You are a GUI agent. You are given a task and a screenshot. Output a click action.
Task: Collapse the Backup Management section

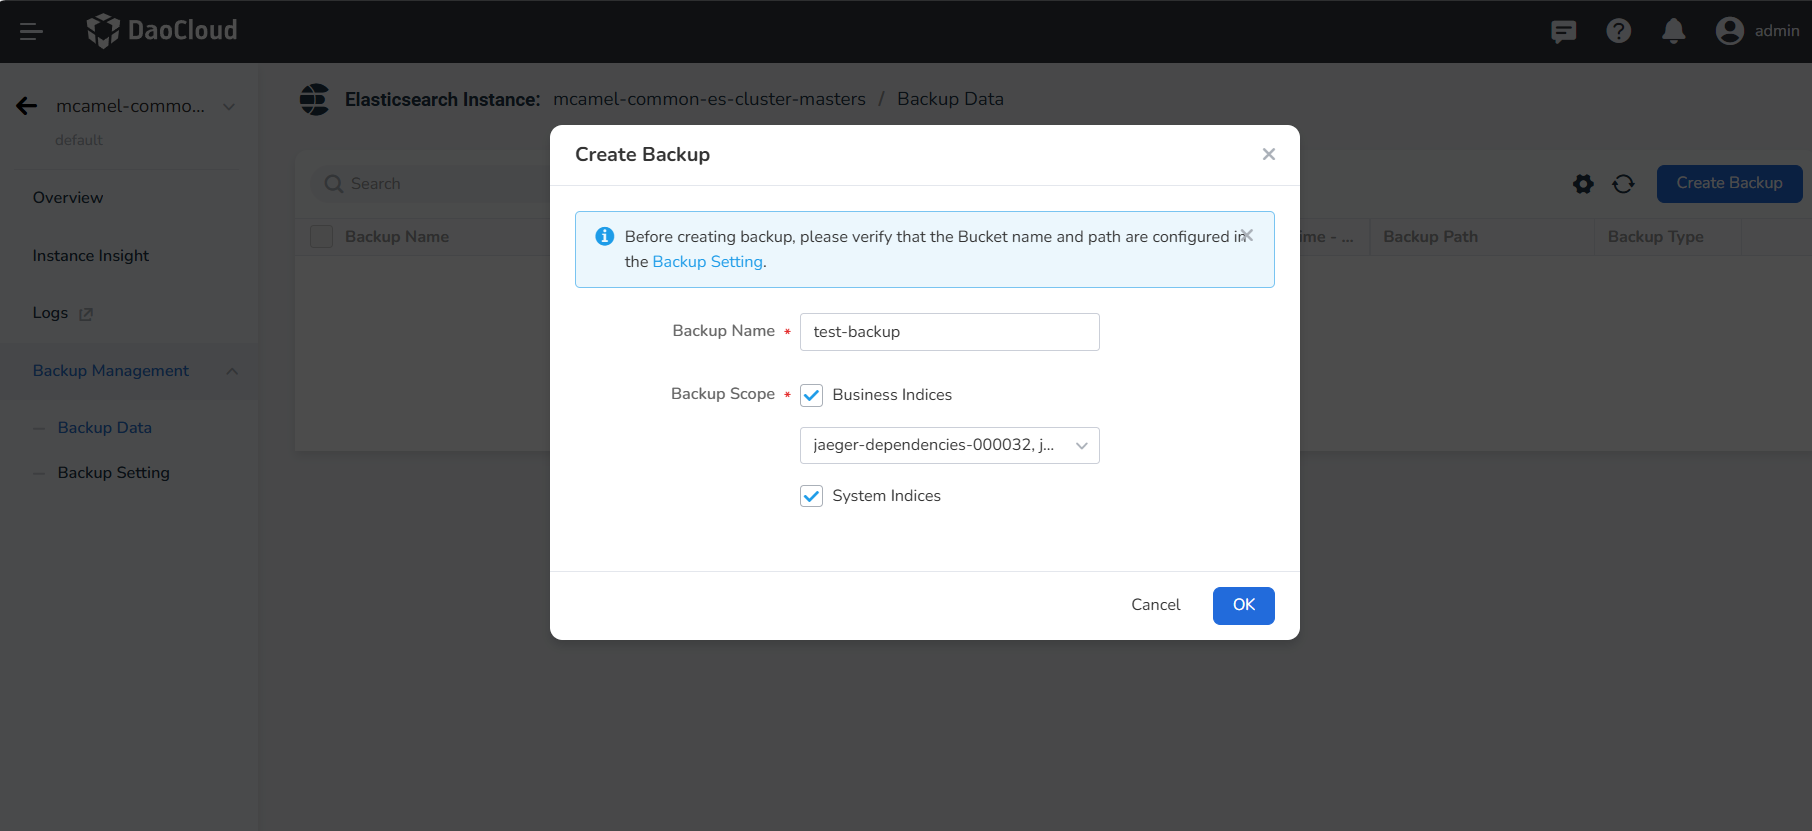pos(231,371)
